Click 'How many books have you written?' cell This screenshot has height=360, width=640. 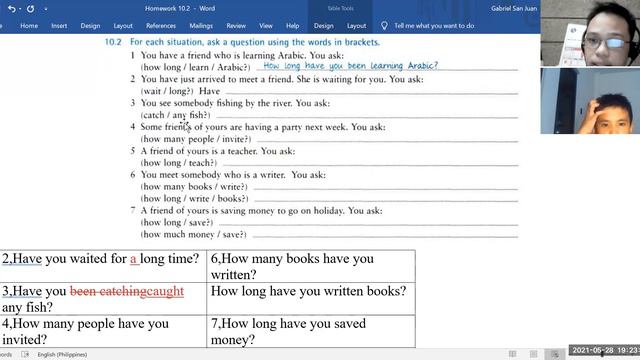click(311, 266)
